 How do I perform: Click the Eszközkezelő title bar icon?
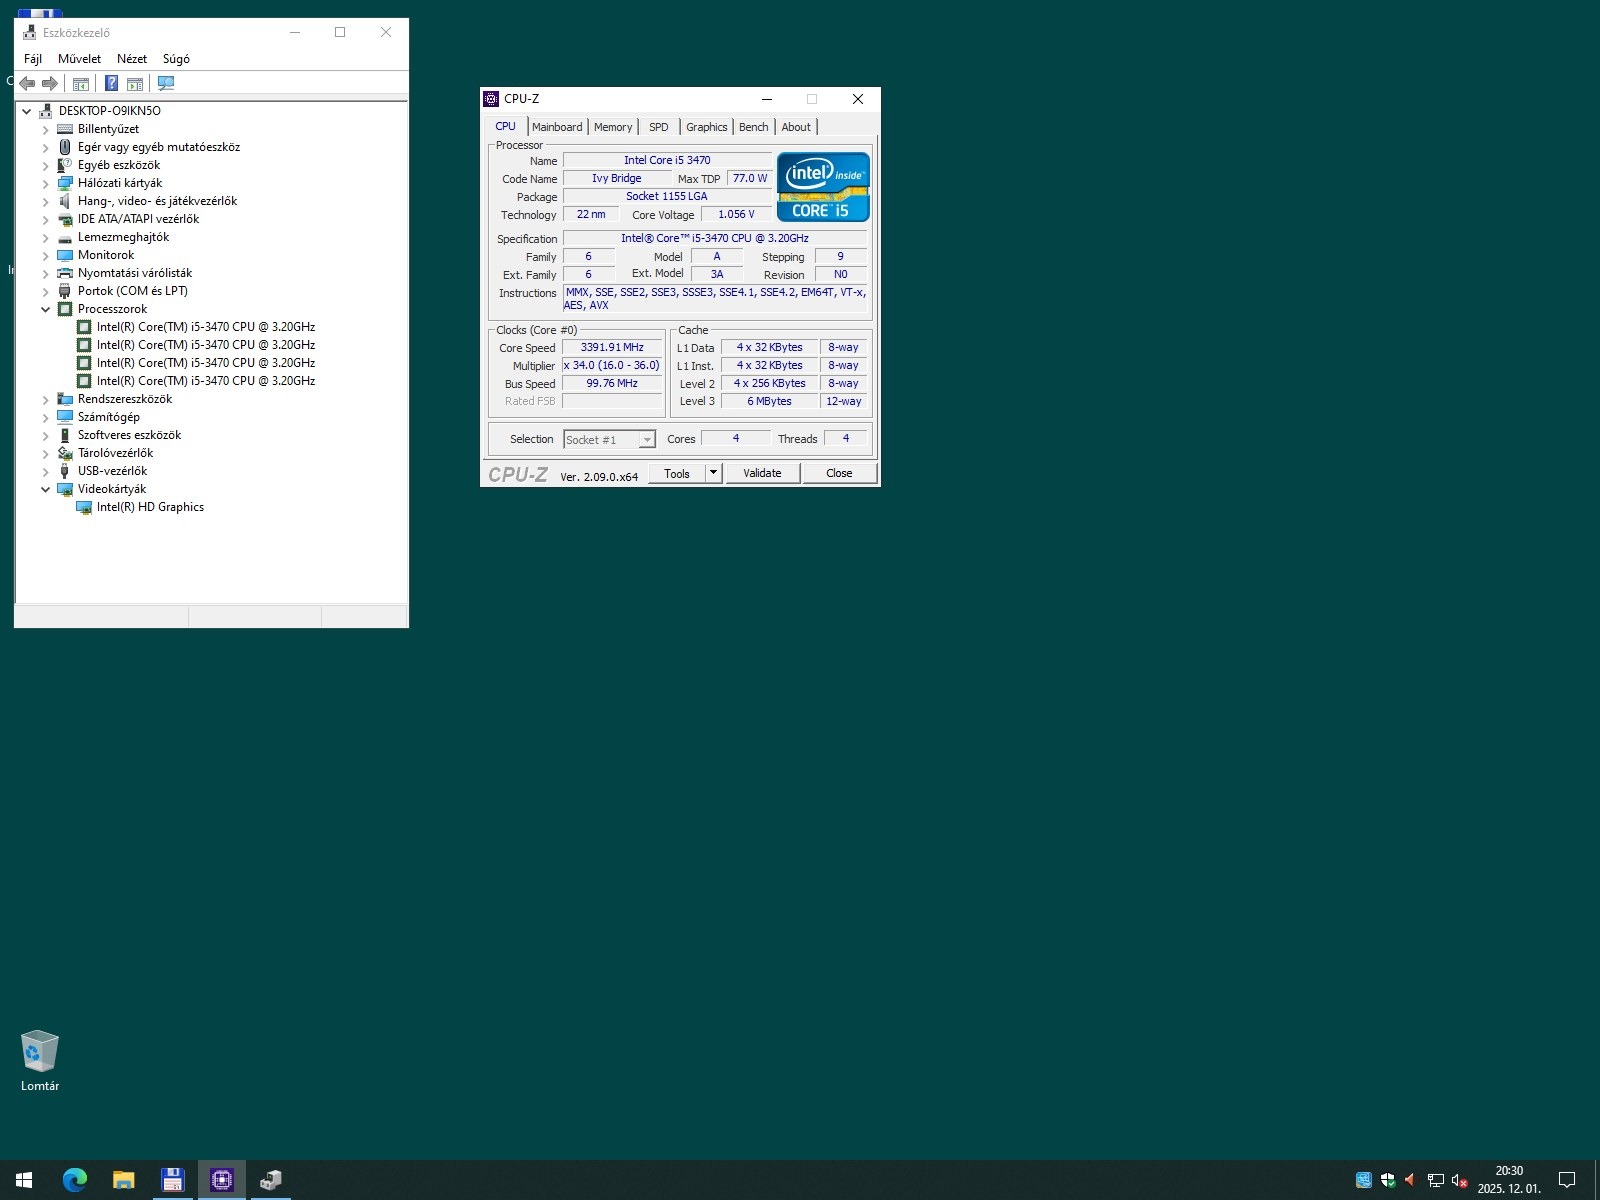tap(30, 33)
